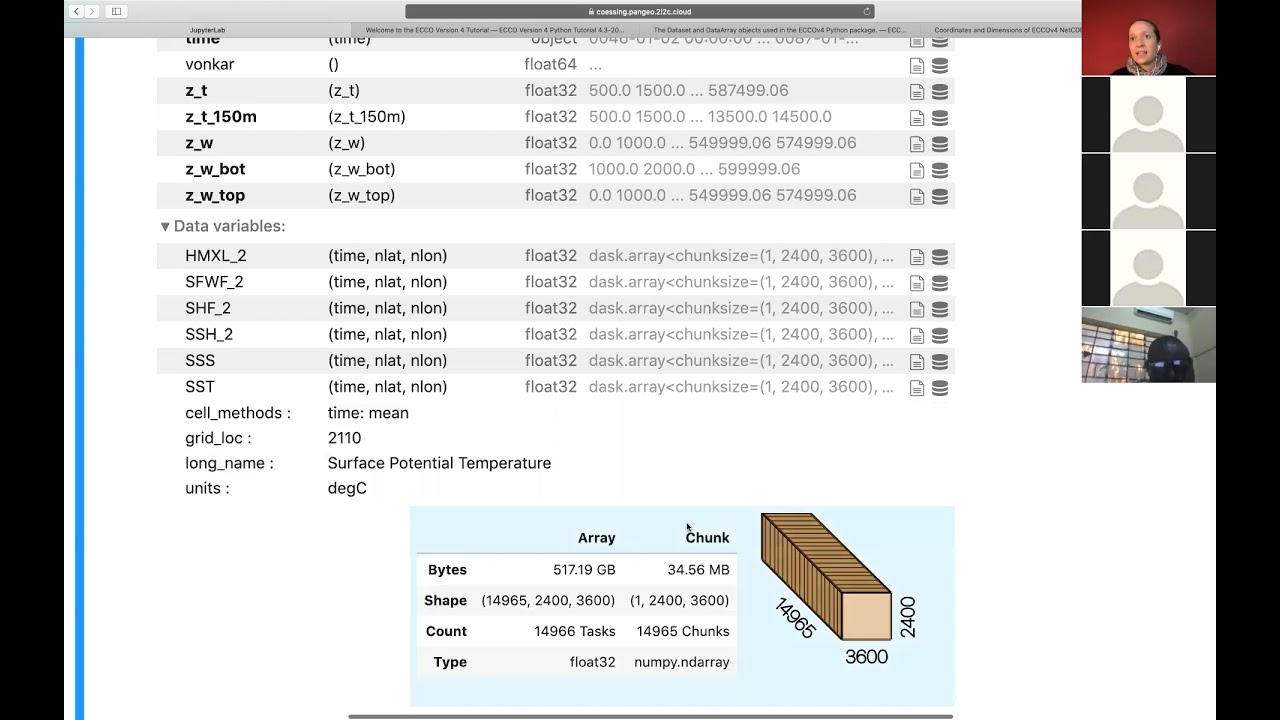
Task: Click the "(14965, 2400, 3600)" array shape
Action: tap(548, 600)
